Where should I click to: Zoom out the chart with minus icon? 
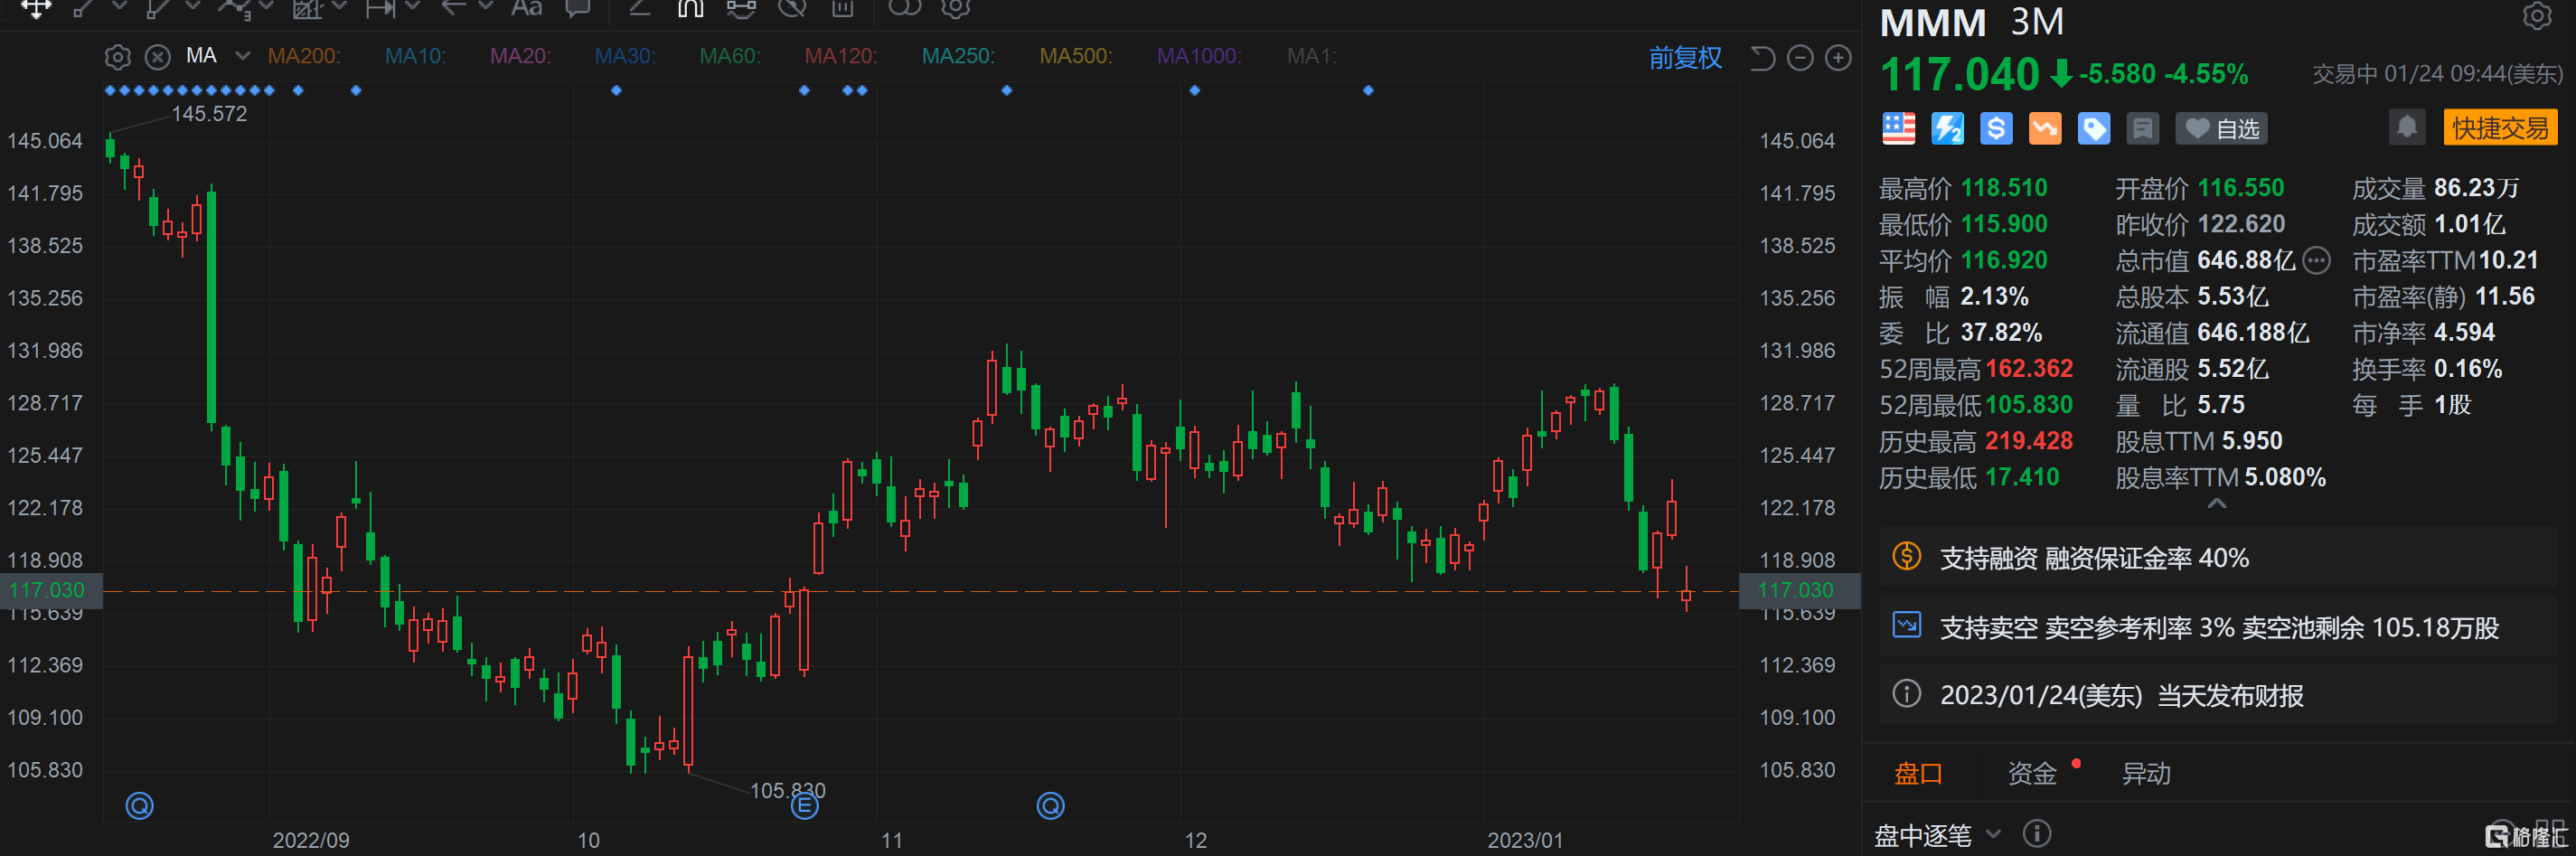pyautogui.click(x=1800, y=58)
